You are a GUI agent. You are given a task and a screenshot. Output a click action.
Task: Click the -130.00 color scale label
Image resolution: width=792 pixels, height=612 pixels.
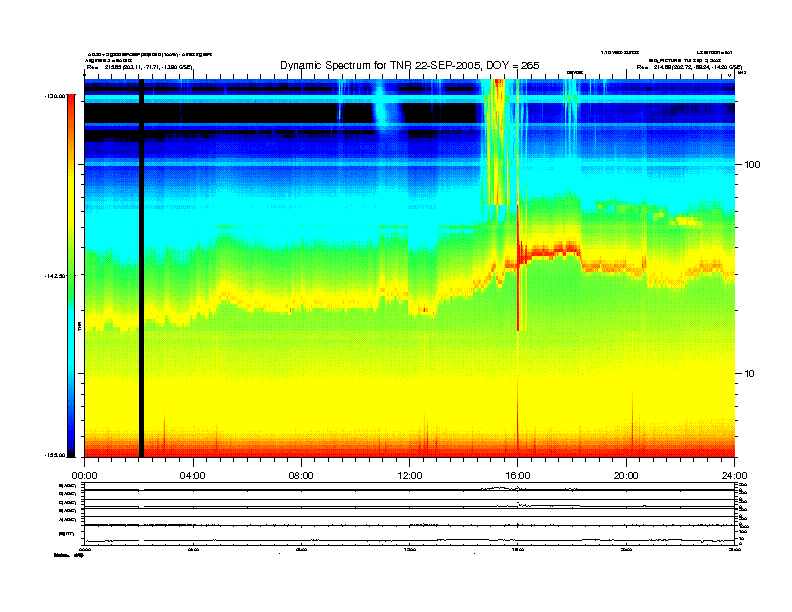(x=55, y=96)
